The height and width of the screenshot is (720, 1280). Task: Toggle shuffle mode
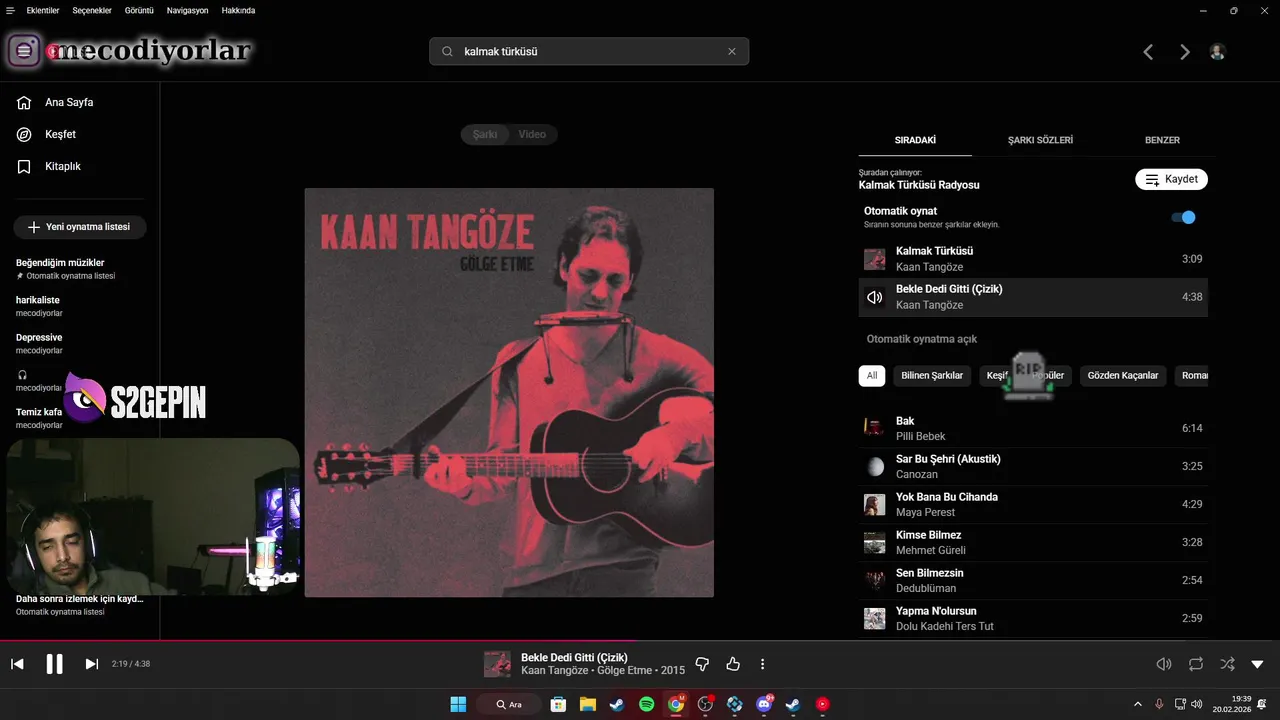(1227, 664)
